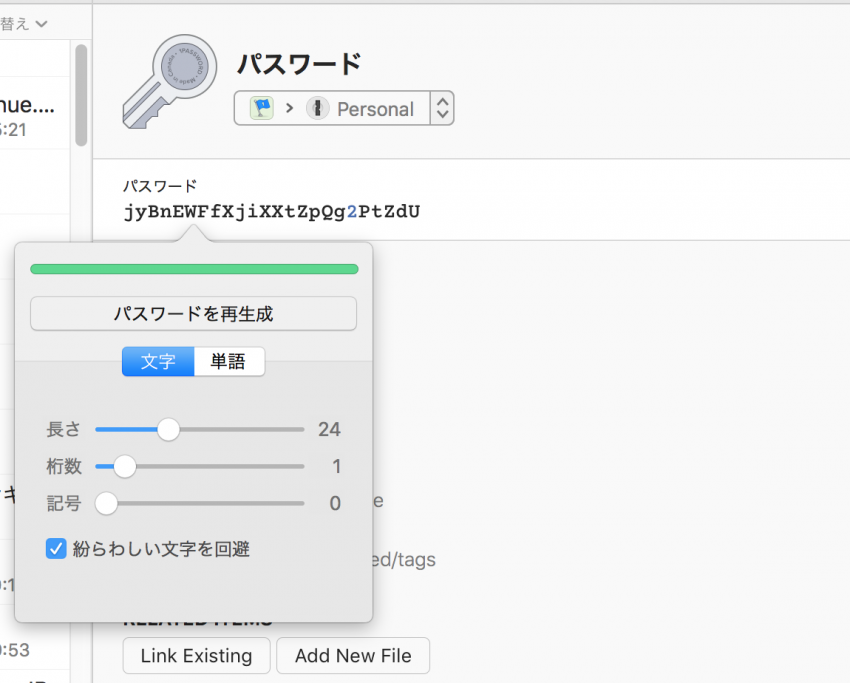
Task: Click the tags field
Action: [x=405, y=559]
